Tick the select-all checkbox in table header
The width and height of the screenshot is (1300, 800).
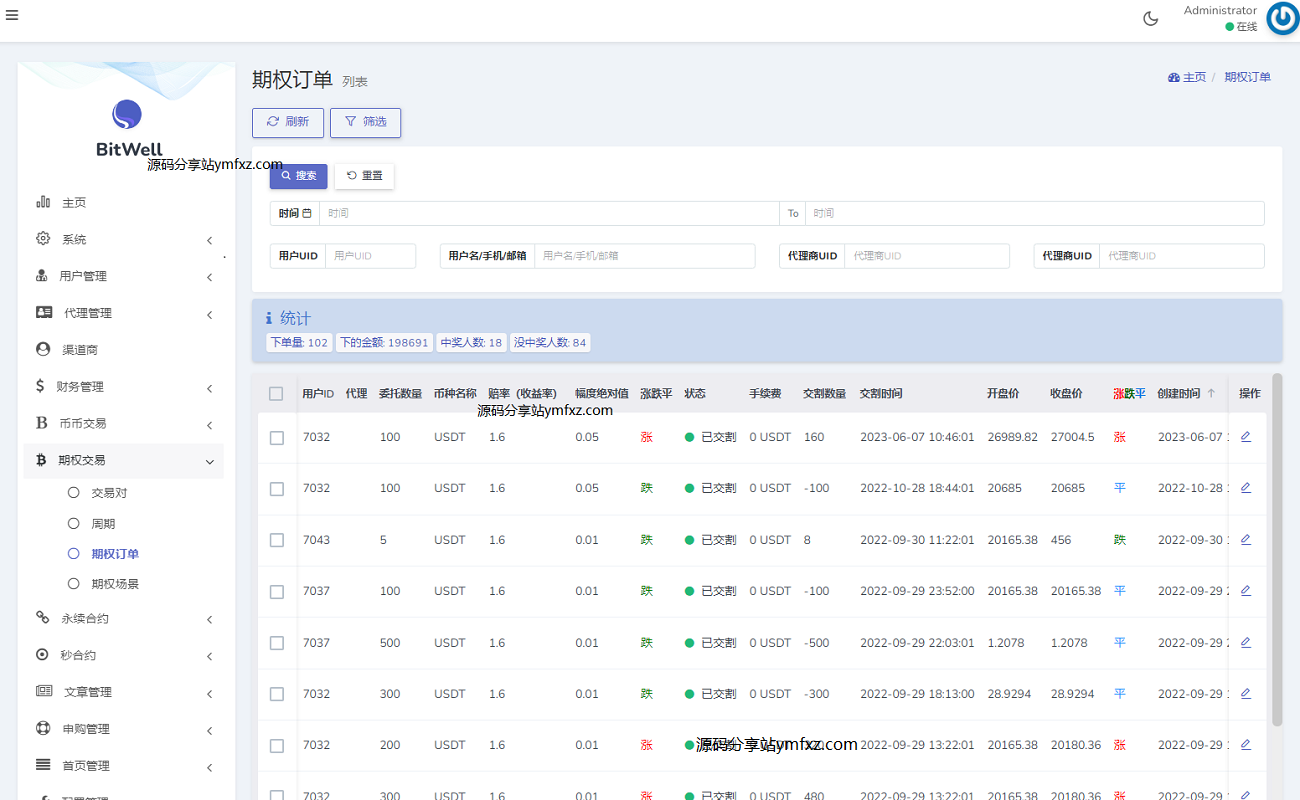point(276,394)
